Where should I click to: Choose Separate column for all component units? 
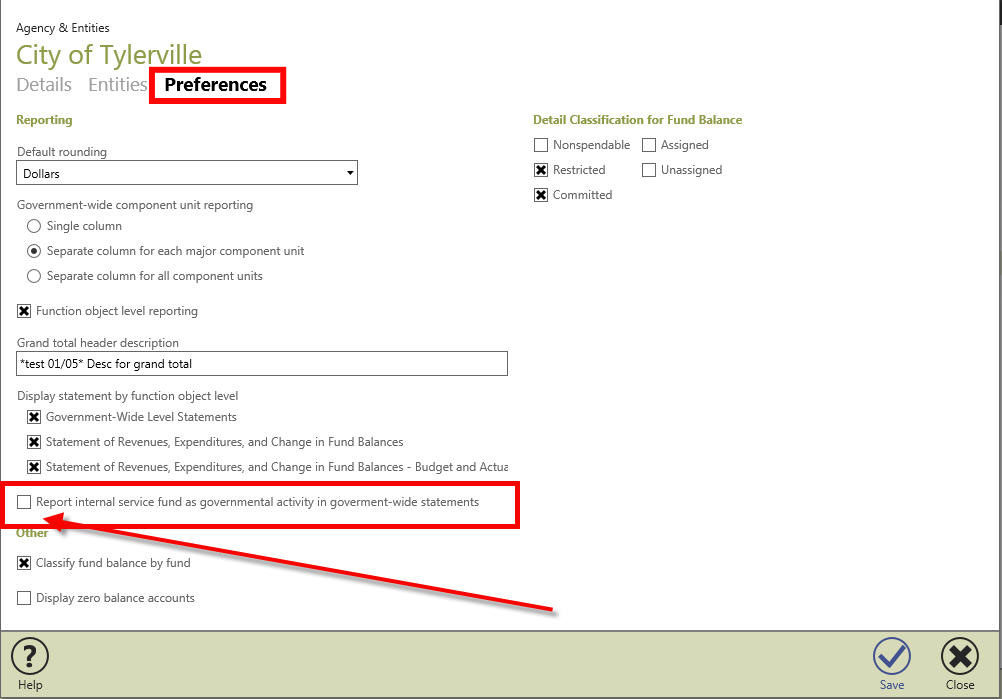coord(33,275)
